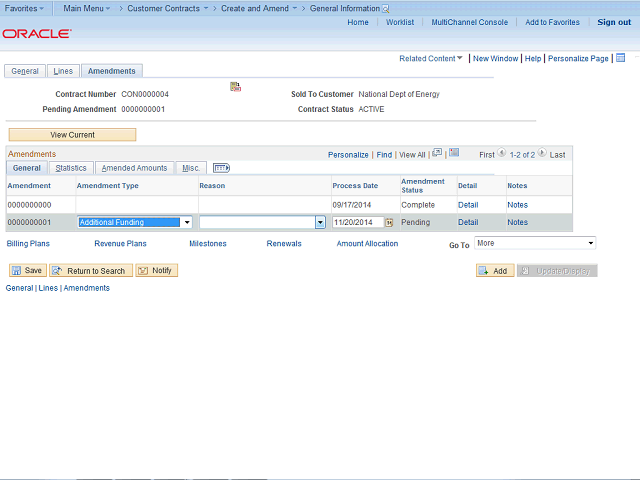Open Detail link for amendment 0000000000
This screenshot has width=640, height=480.
point(468,205)
